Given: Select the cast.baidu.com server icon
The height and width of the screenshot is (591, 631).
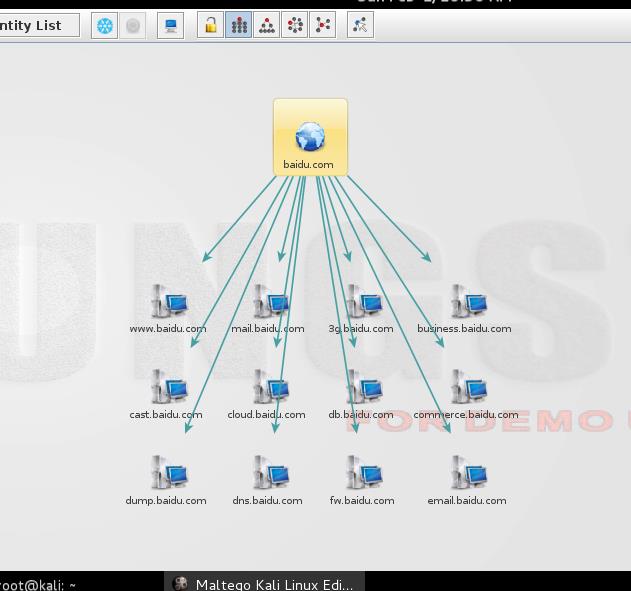Looking at the screenshot, I should pos(169,386).
